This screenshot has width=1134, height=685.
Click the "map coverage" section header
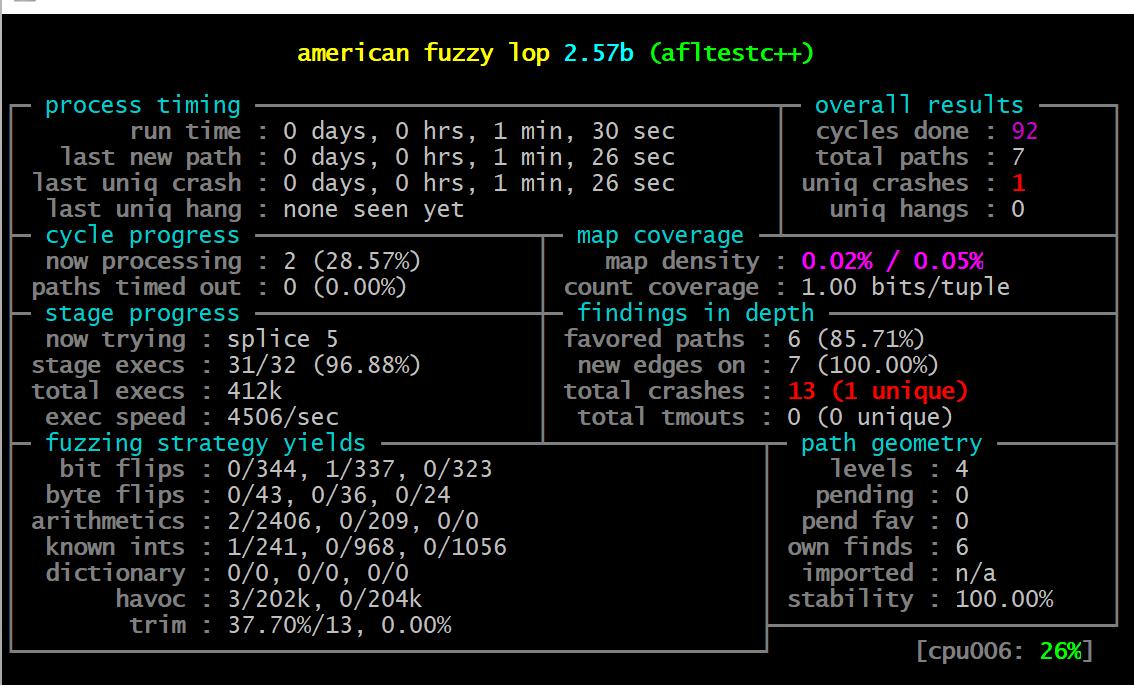coord(660,235)
